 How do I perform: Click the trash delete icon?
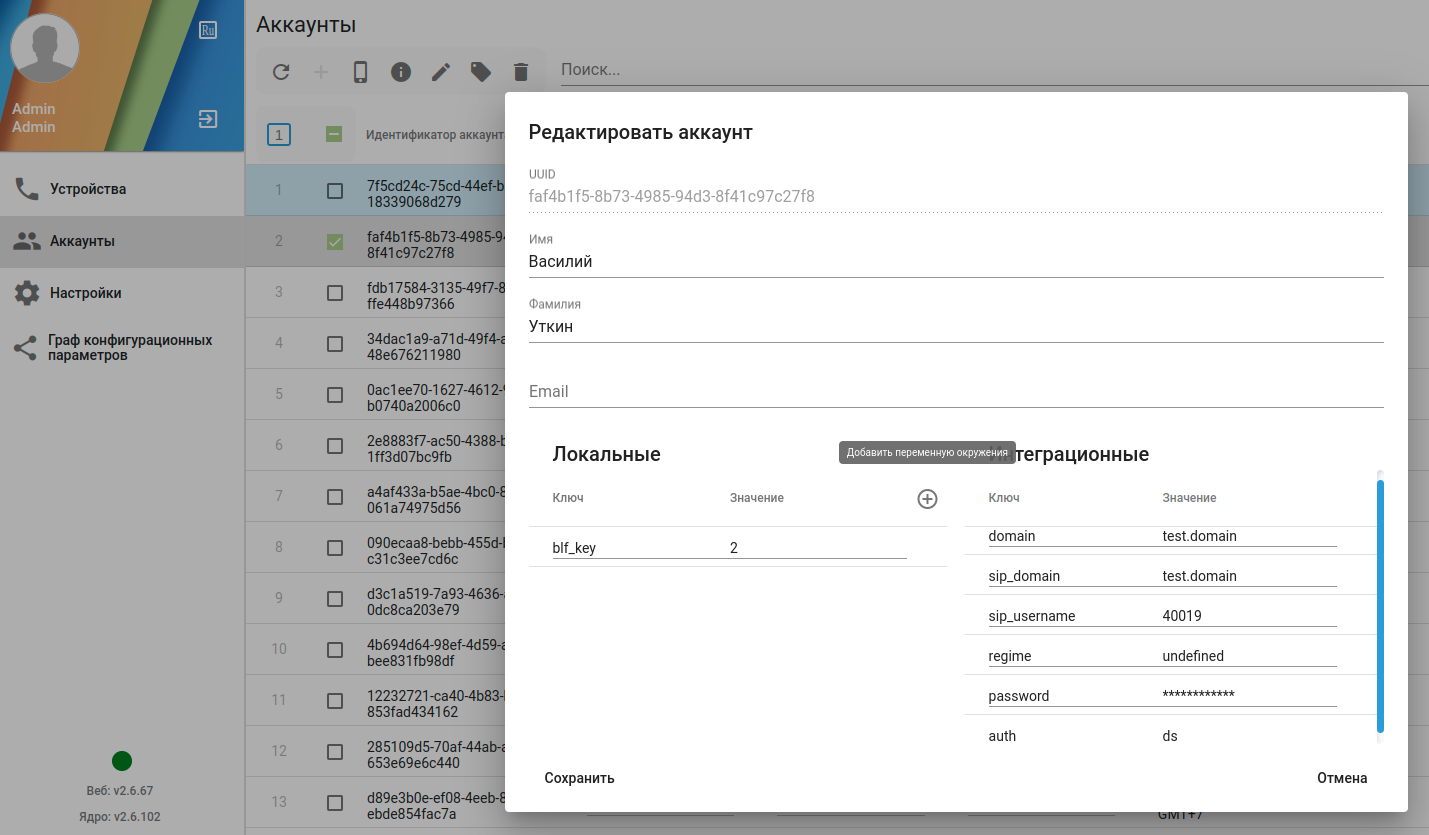coord(520,72)
